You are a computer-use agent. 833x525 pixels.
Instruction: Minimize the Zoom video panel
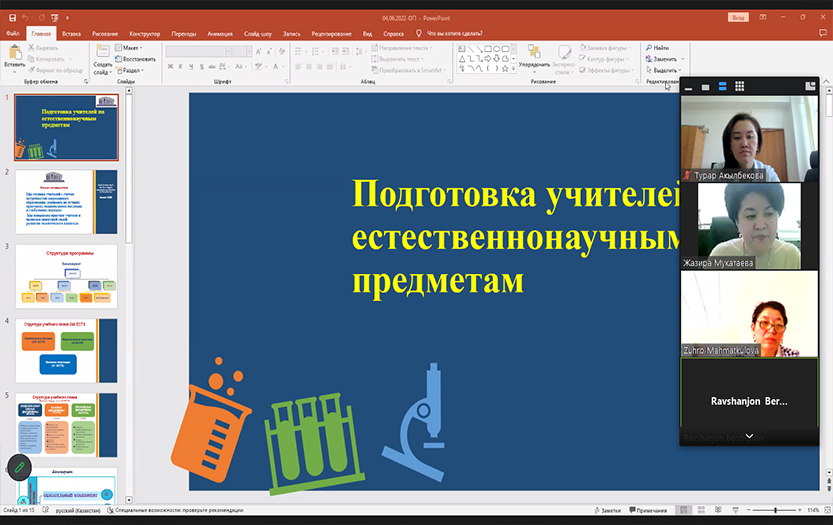coord(688,87)
